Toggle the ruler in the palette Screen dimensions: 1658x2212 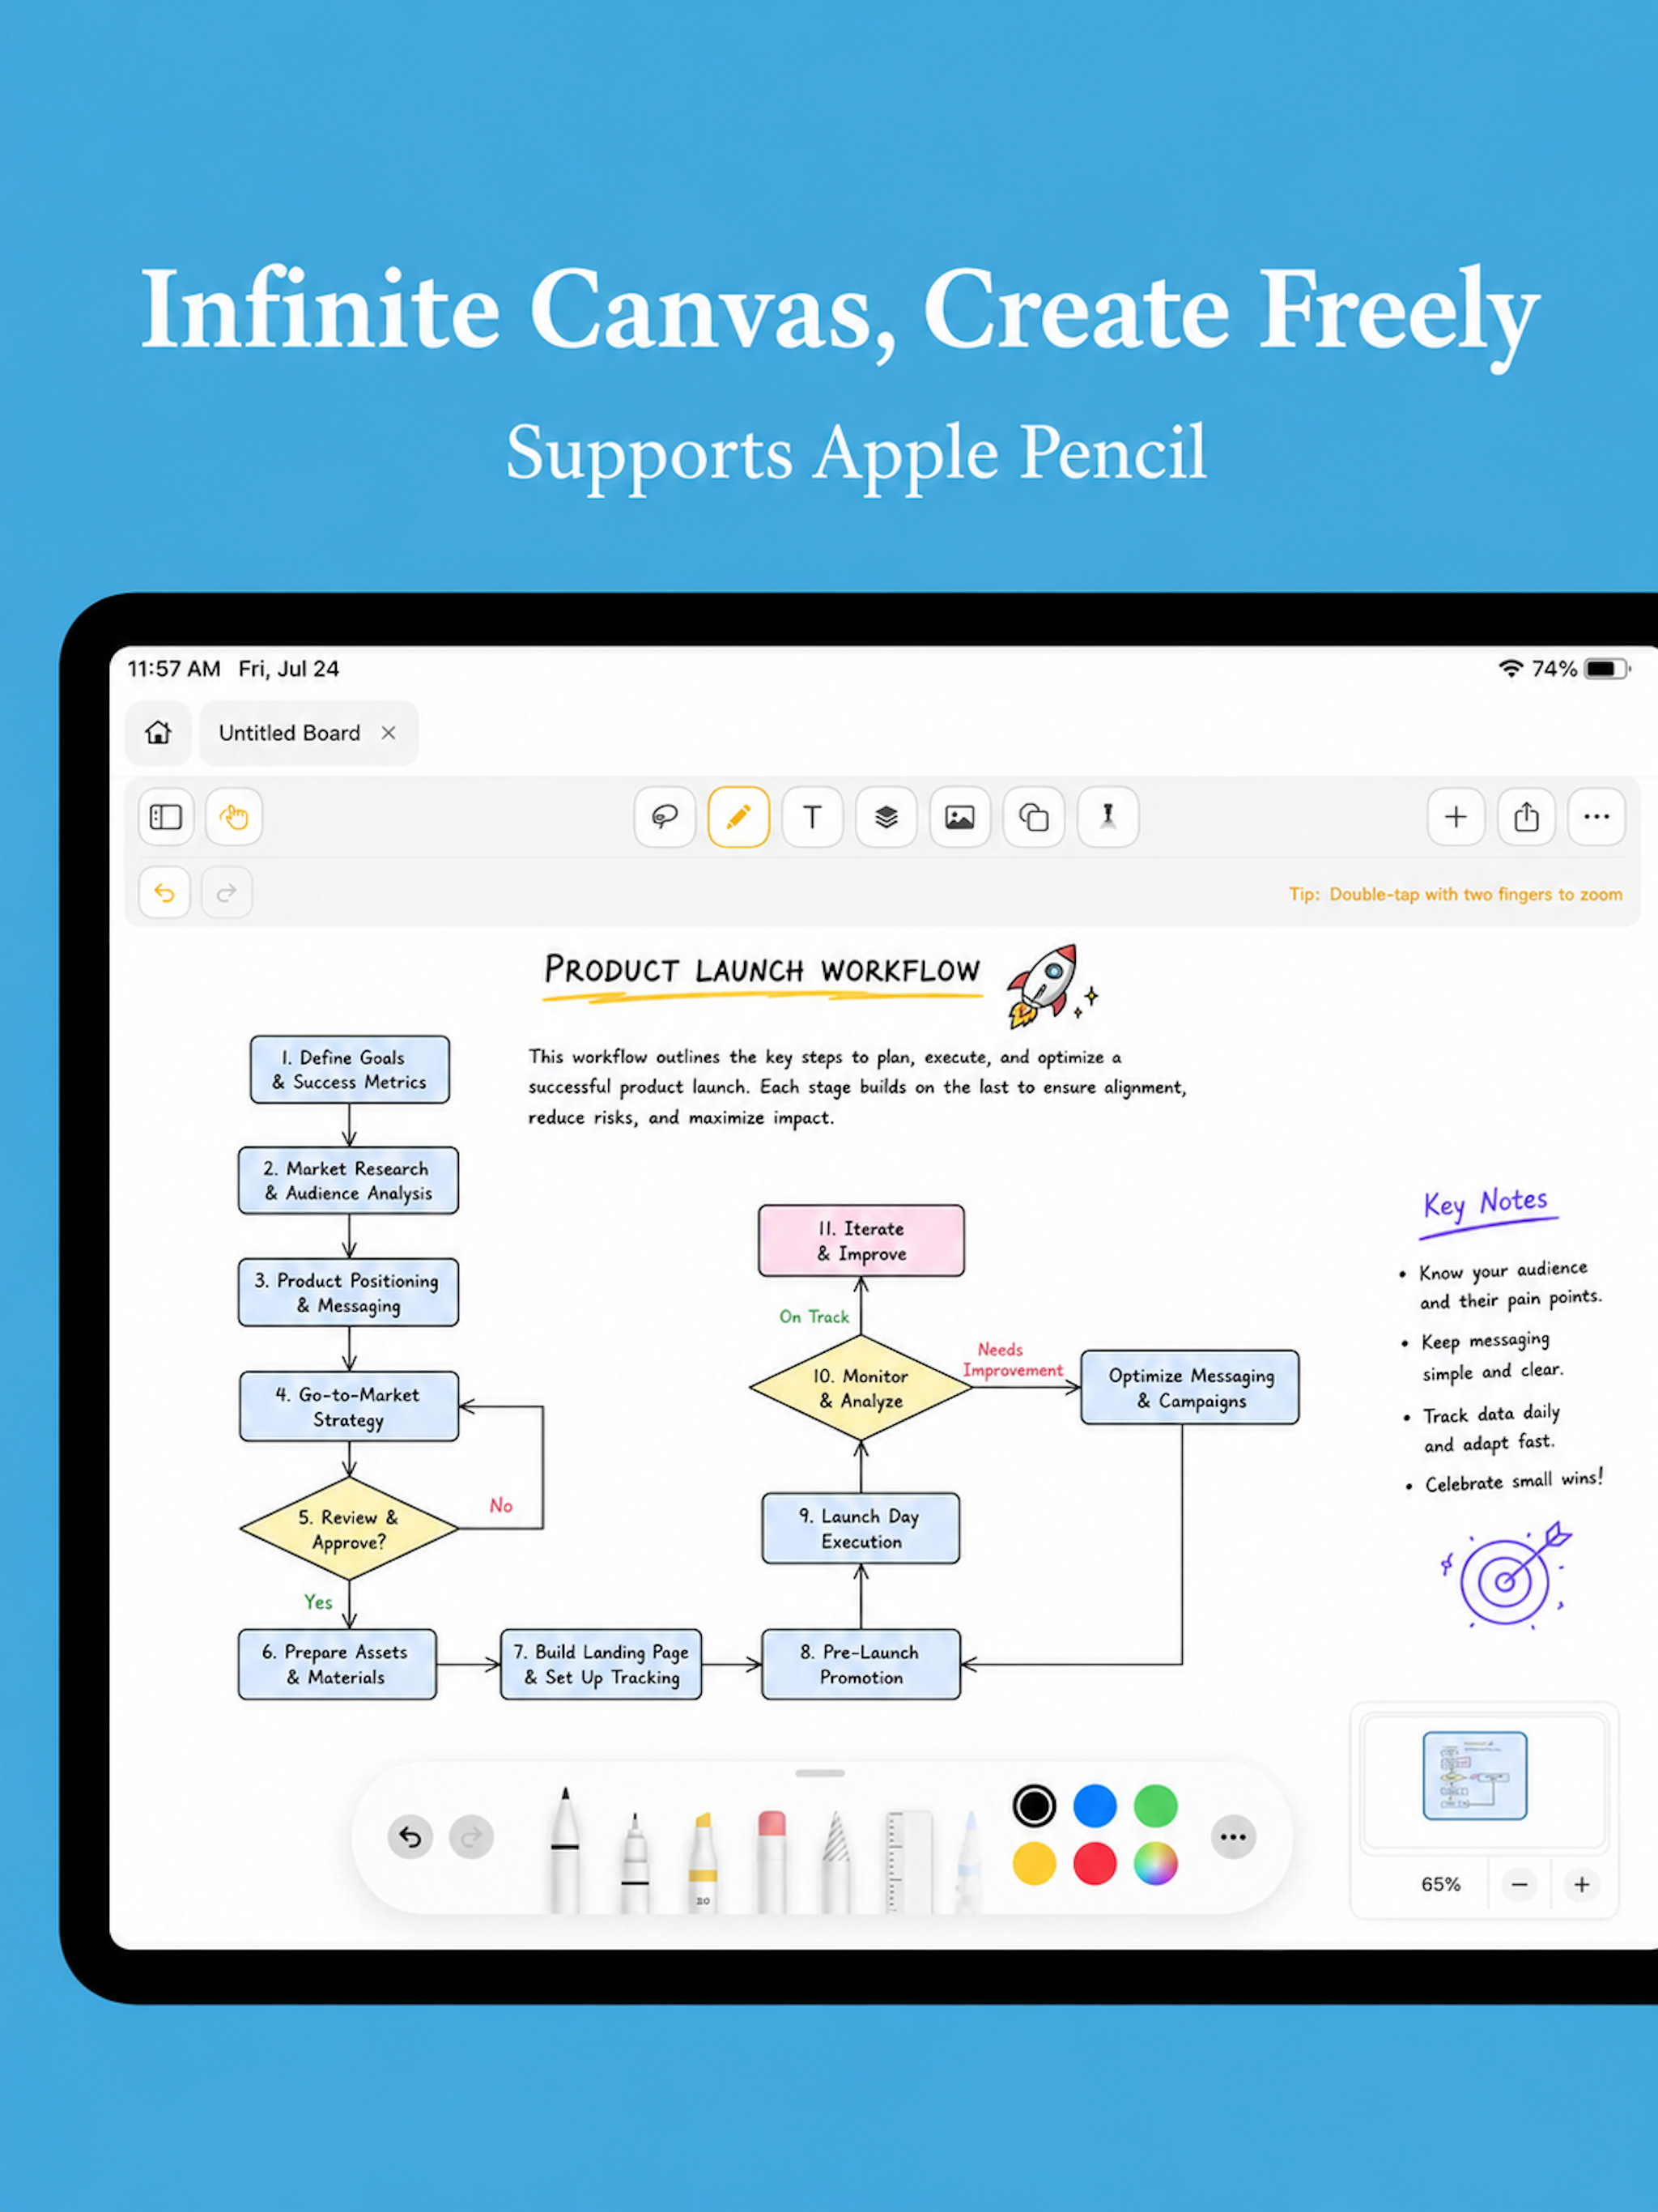tap(909, 1862)
